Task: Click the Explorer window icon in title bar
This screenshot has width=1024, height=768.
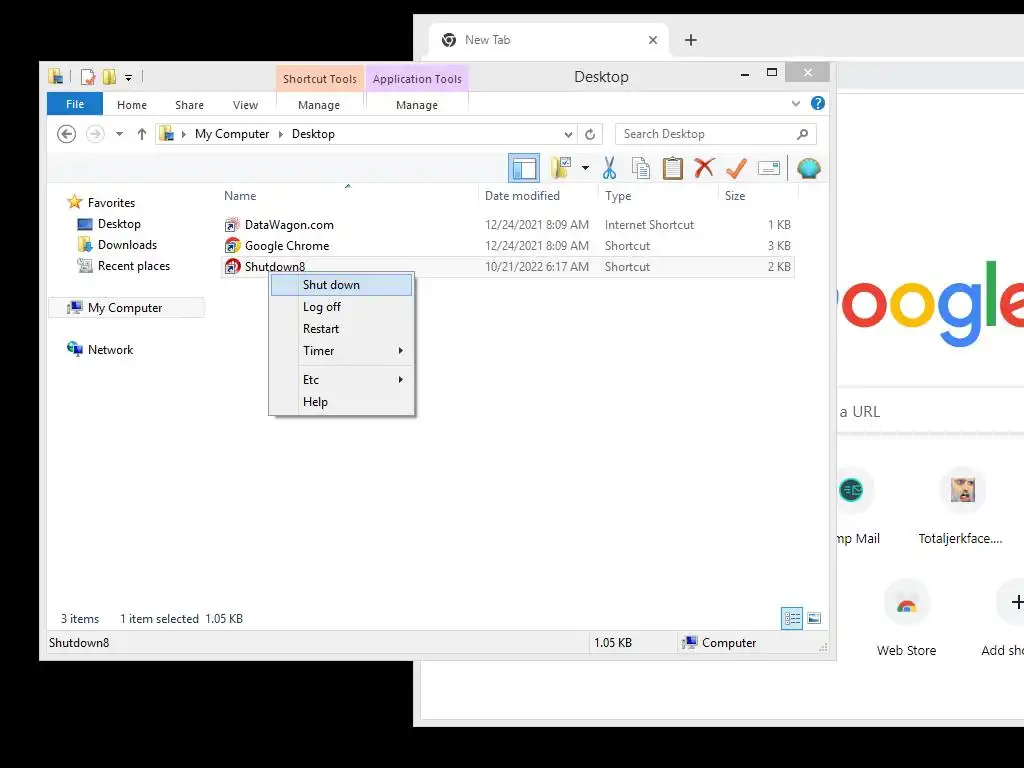Action: (x=56, y=77)
